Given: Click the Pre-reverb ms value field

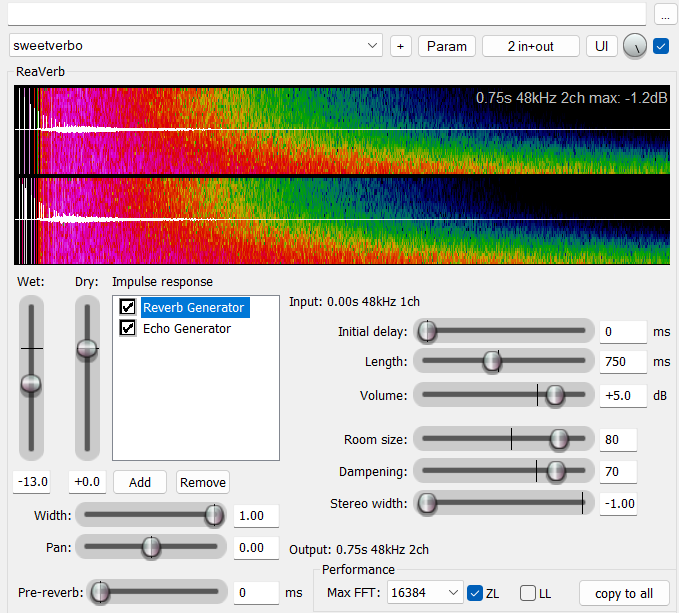Looking at the screenshot, I should pyautogui.click(x=256, y=593).
